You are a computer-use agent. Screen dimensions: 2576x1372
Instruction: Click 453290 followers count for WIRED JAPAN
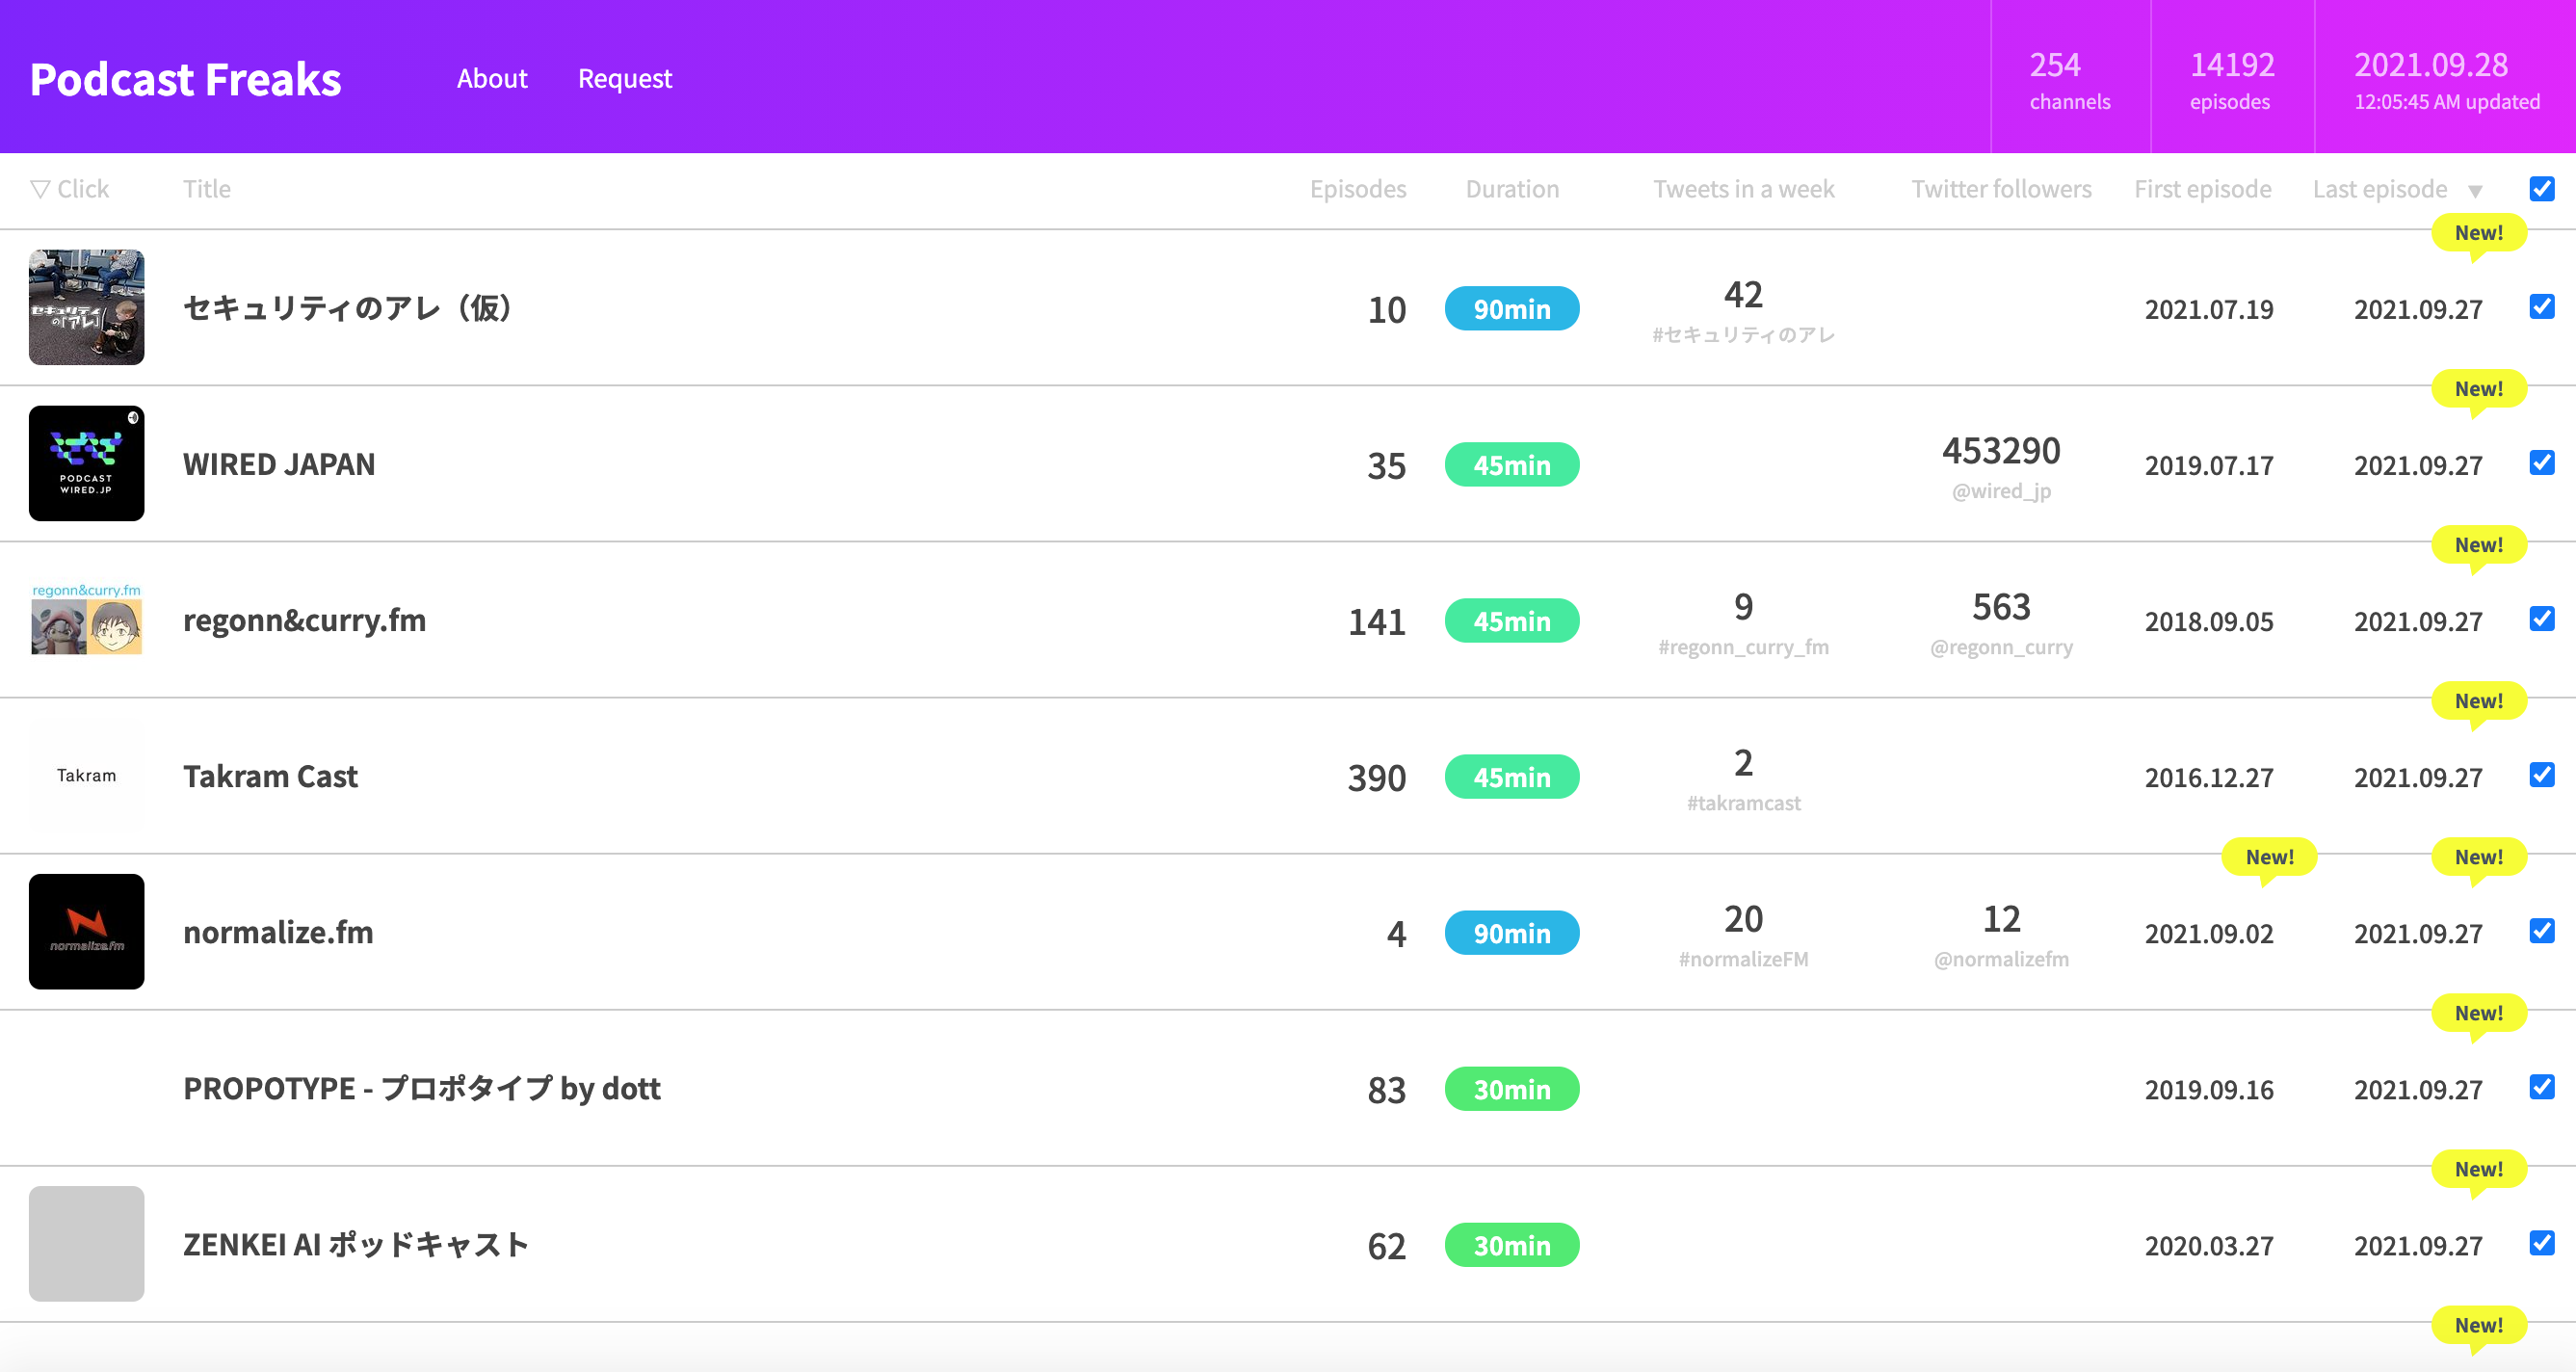tap(2001, 451)
